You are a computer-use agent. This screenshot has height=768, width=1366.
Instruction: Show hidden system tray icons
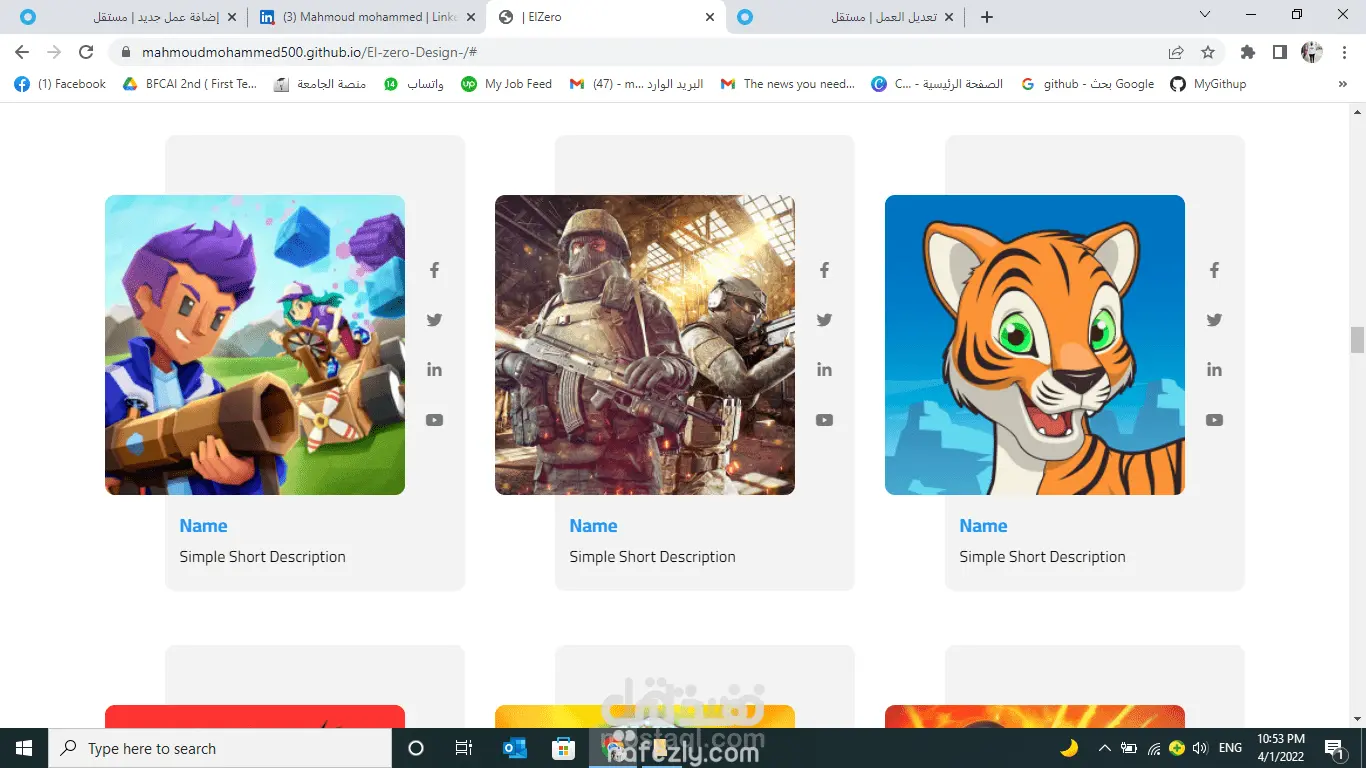[1105, 748]
